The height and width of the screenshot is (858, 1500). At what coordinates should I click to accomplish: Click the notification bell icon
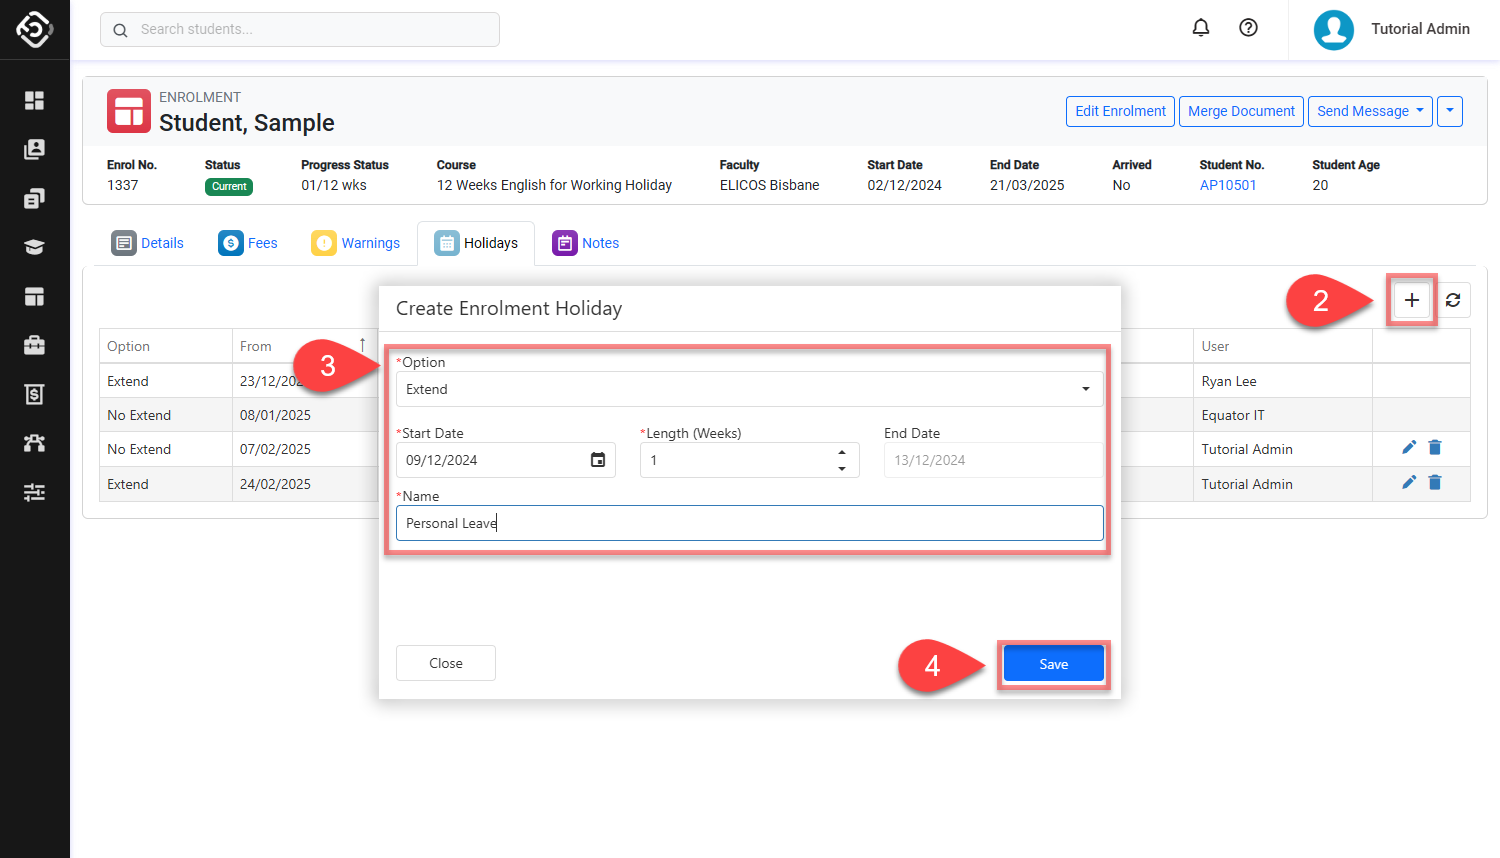[x=1201, y=28]
